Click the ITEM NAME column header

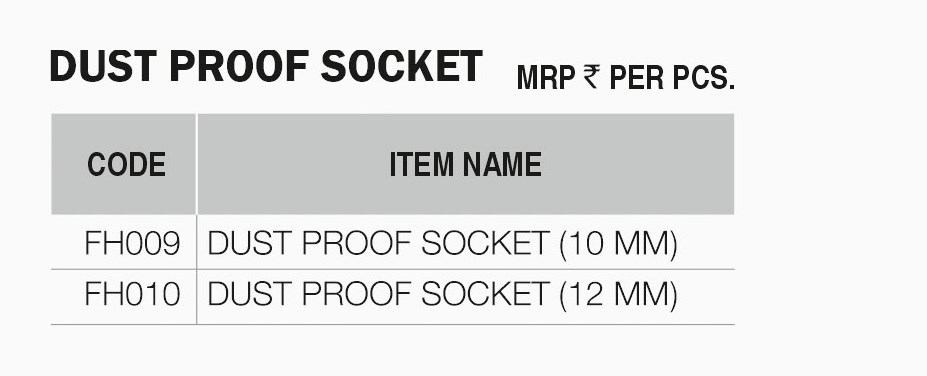click(x=465, y=164)
